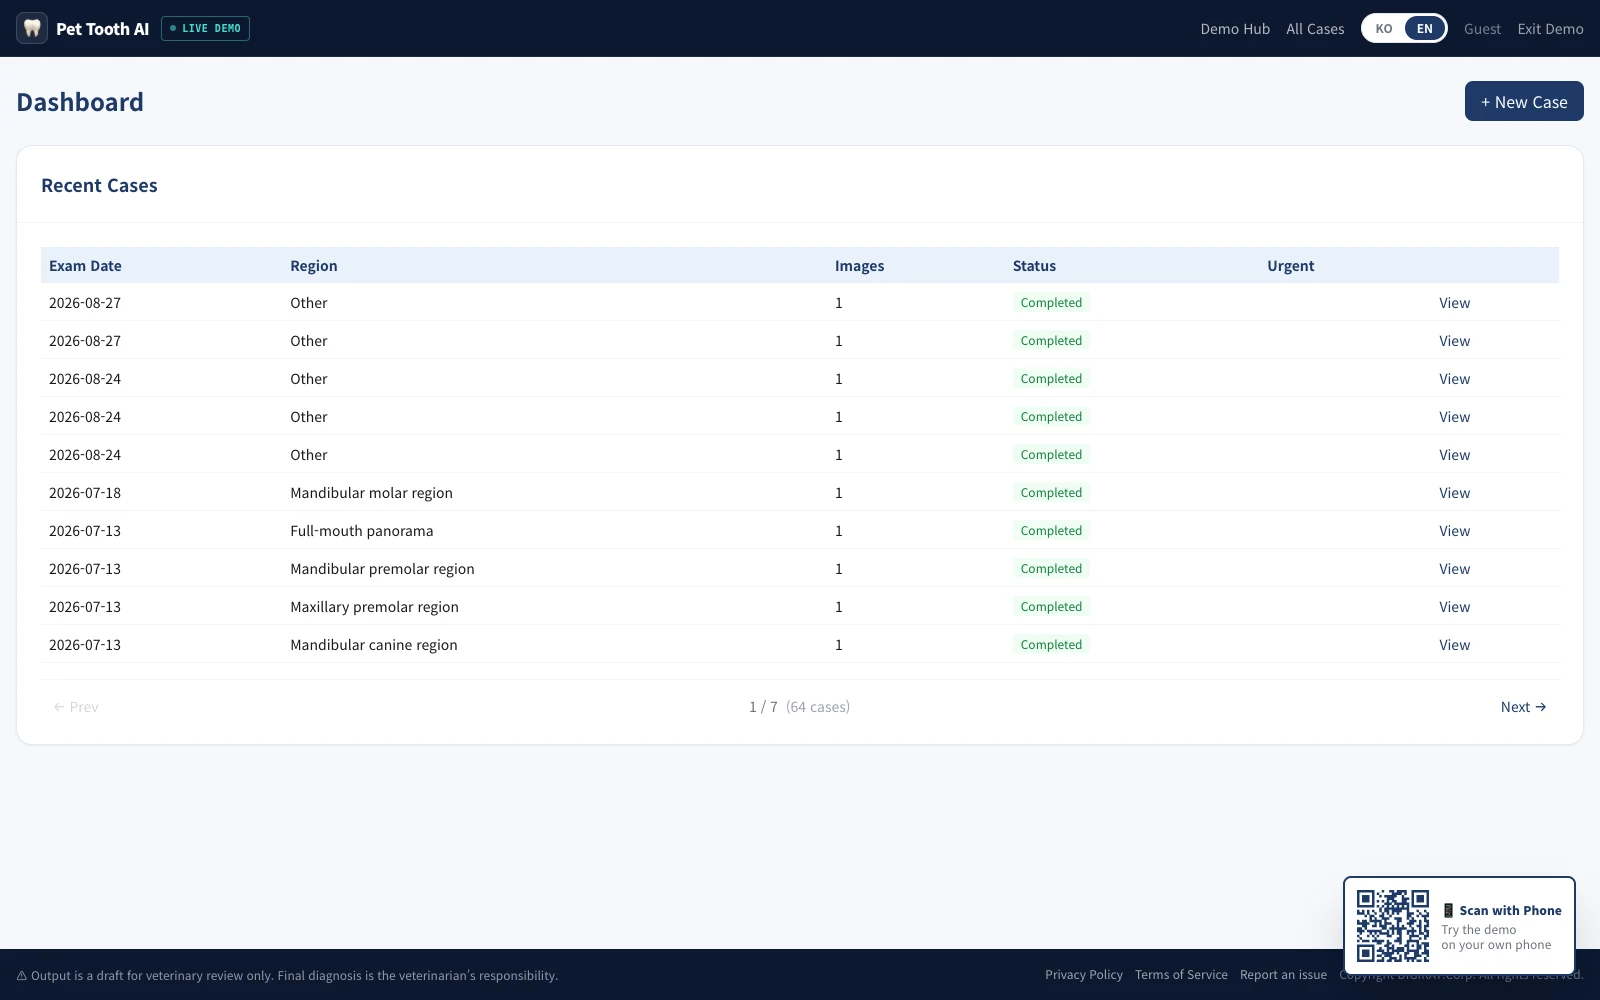Click Completed badge for Mandibular canine region
This screenshot has height=1000, width=1600.
click(1051, 645)
